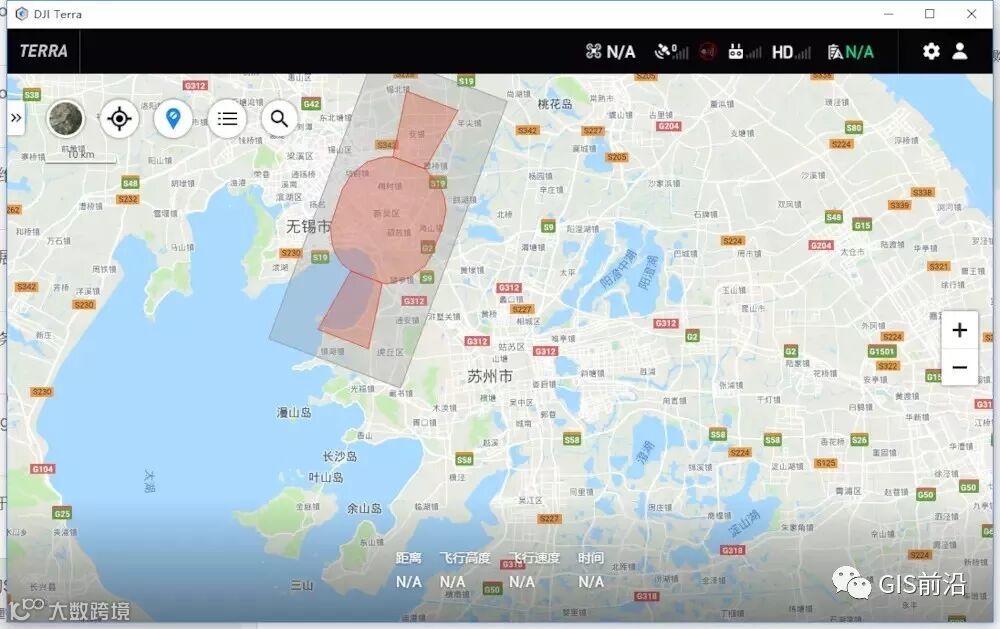The height and width of the screenshot is (629, 1000).
Task: Click the red obstacle sensing status icon
Action: [x=707, y=52]
